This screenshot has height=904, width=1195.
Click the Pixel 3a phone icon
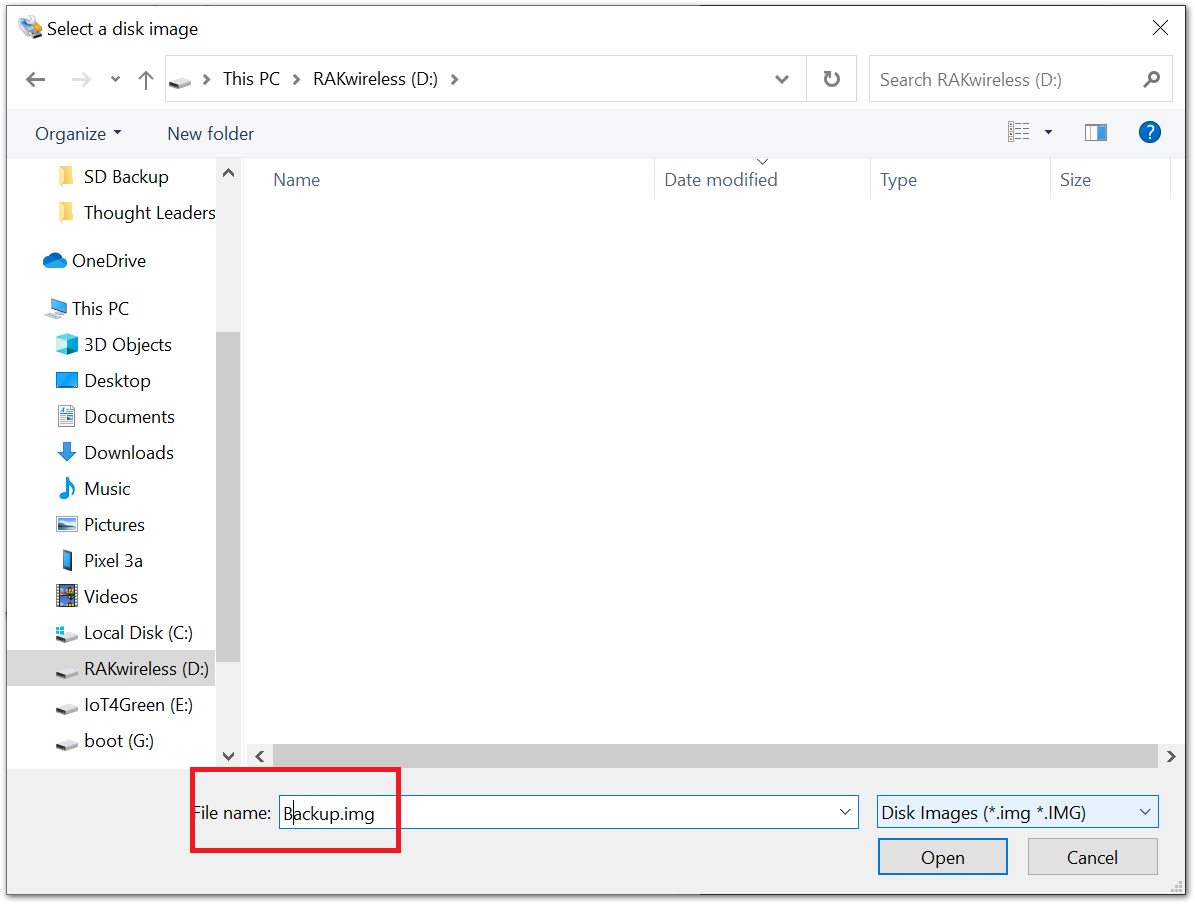(x=67, y=560)
